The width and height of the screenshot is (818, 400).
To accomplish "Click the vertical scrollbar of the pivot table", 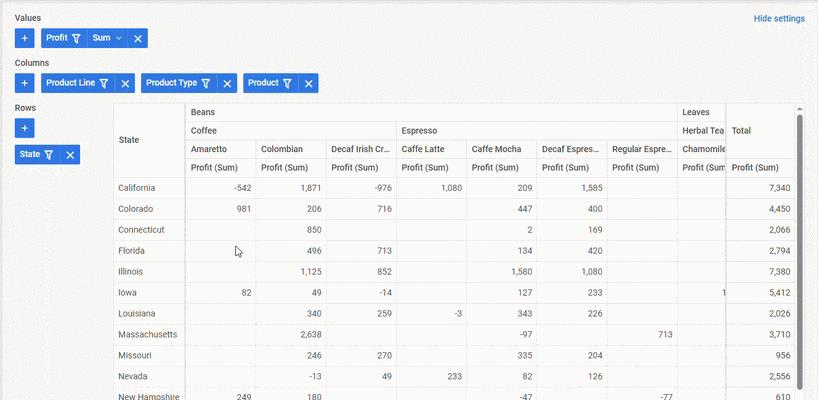I will 799,251.
